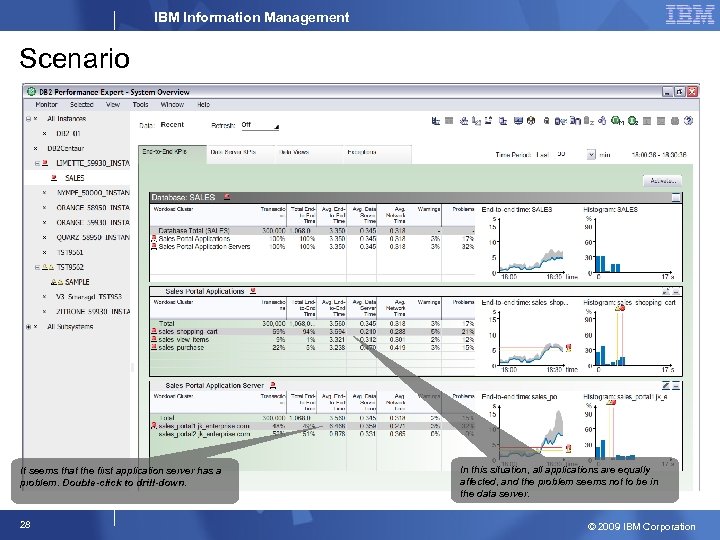This screenshot has width=720, height=540.
Task: Select the SALES database in the tree
Action: click(x=75, y=178)
